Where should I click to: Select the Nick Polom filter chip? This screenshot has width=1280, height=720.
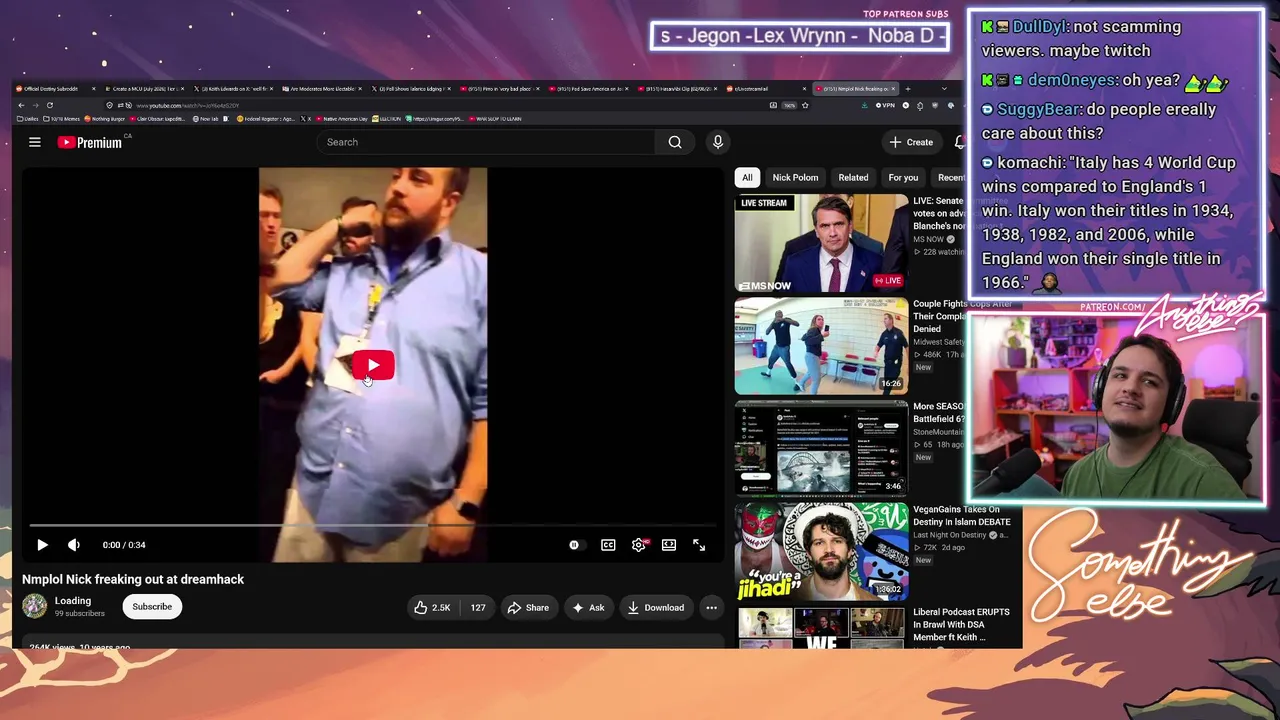click(795, 177)
